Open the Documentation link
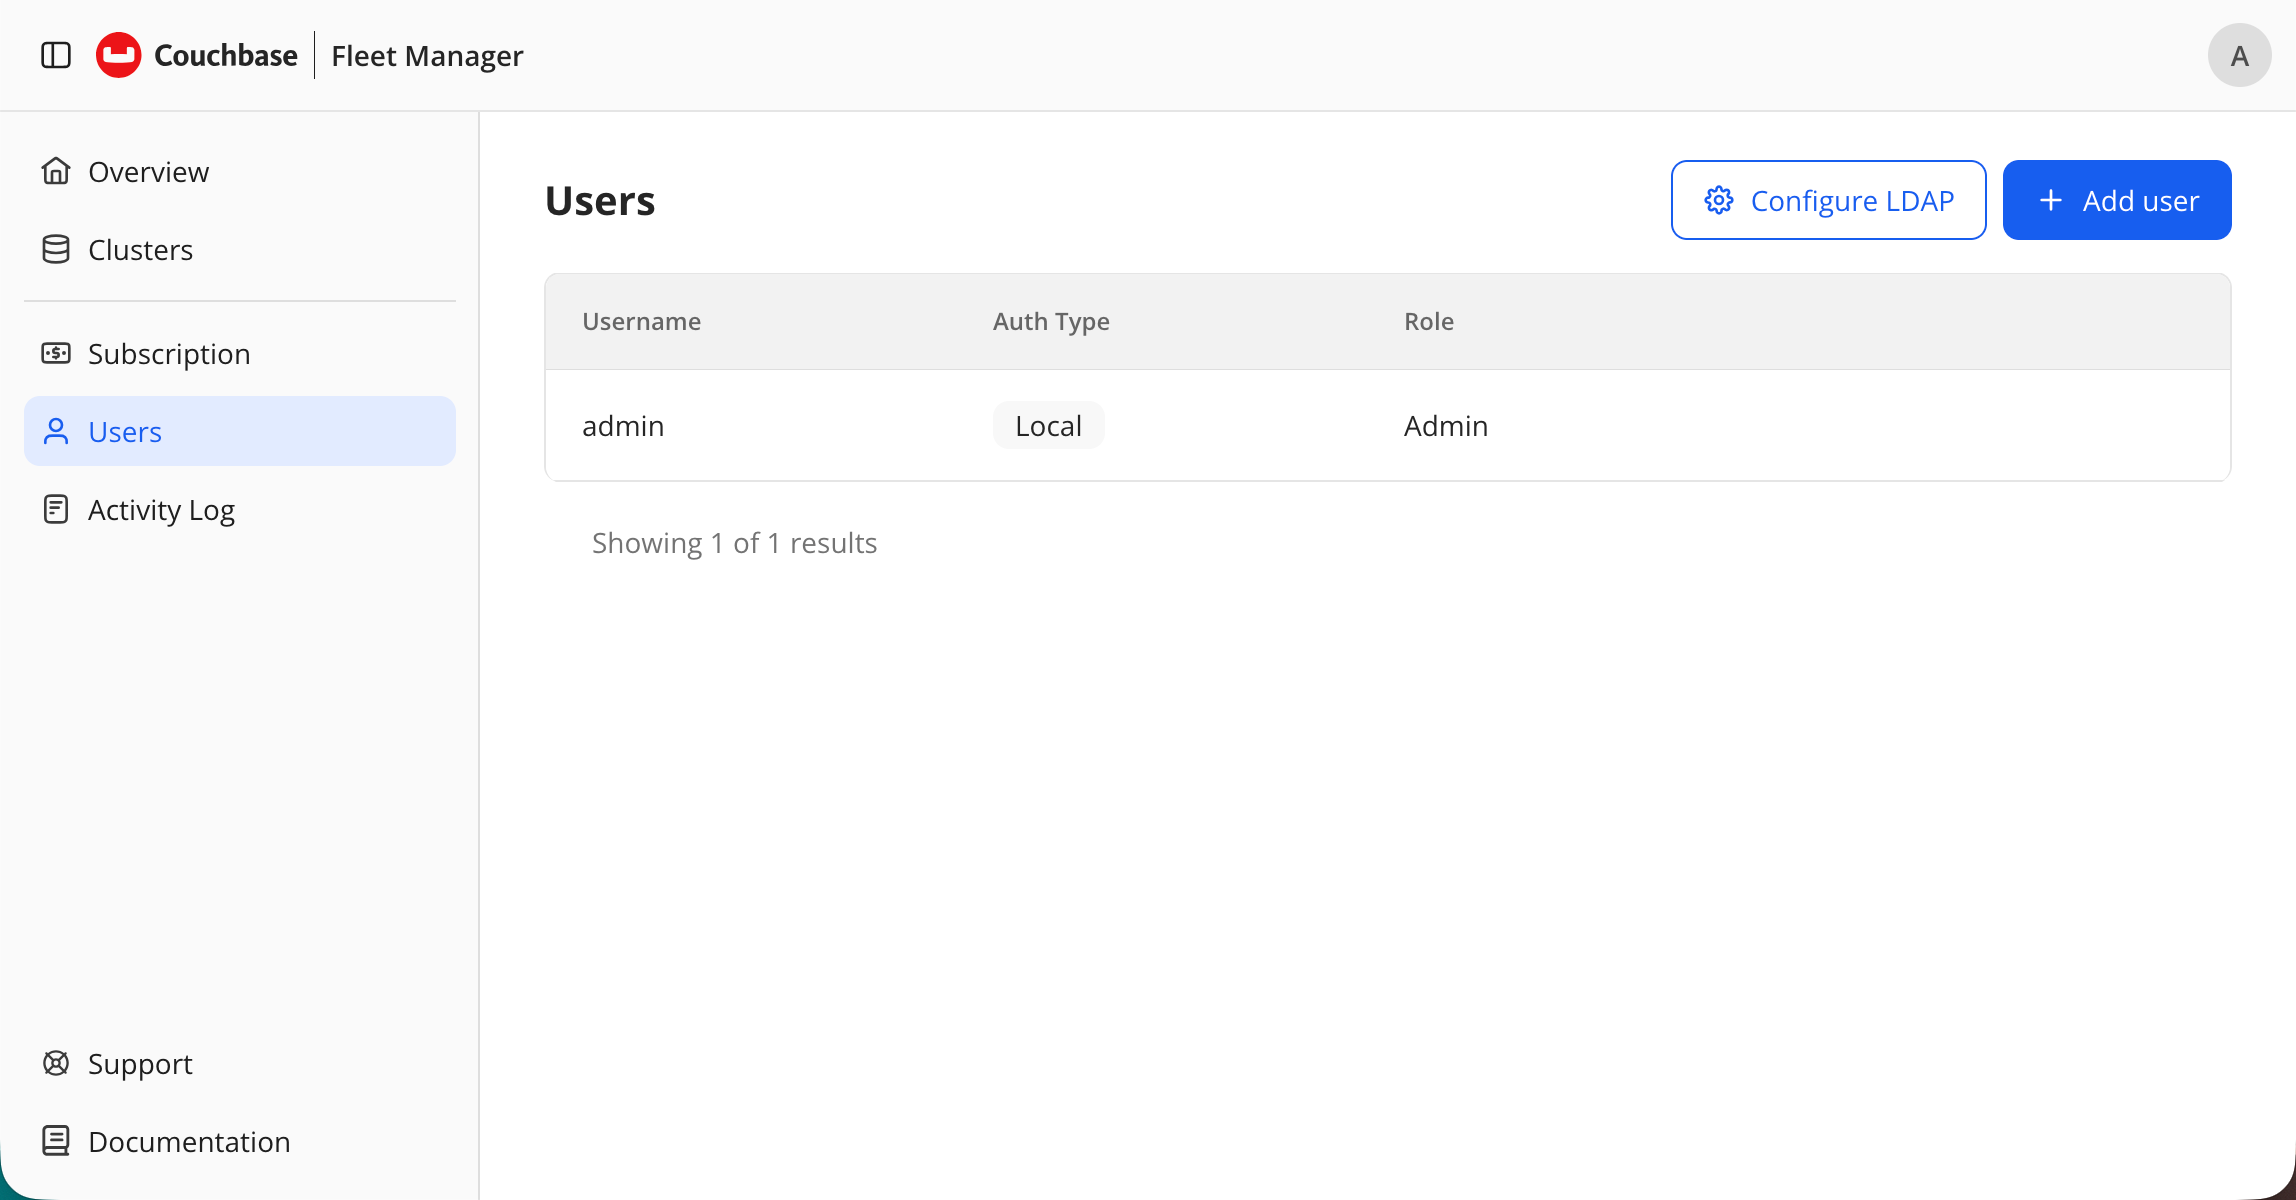 tap(240, 1141)
